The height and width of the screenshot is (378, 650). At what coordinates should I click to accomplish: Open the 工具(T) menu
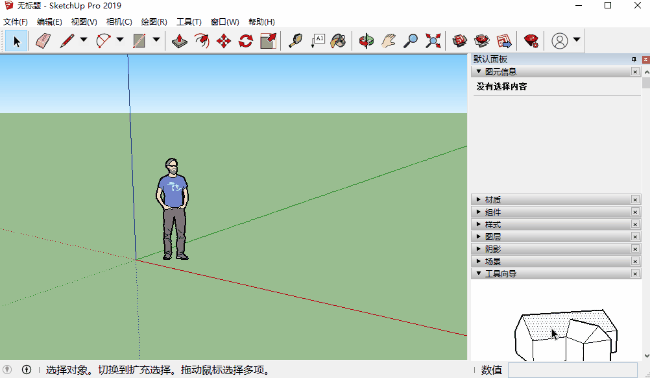189,22
